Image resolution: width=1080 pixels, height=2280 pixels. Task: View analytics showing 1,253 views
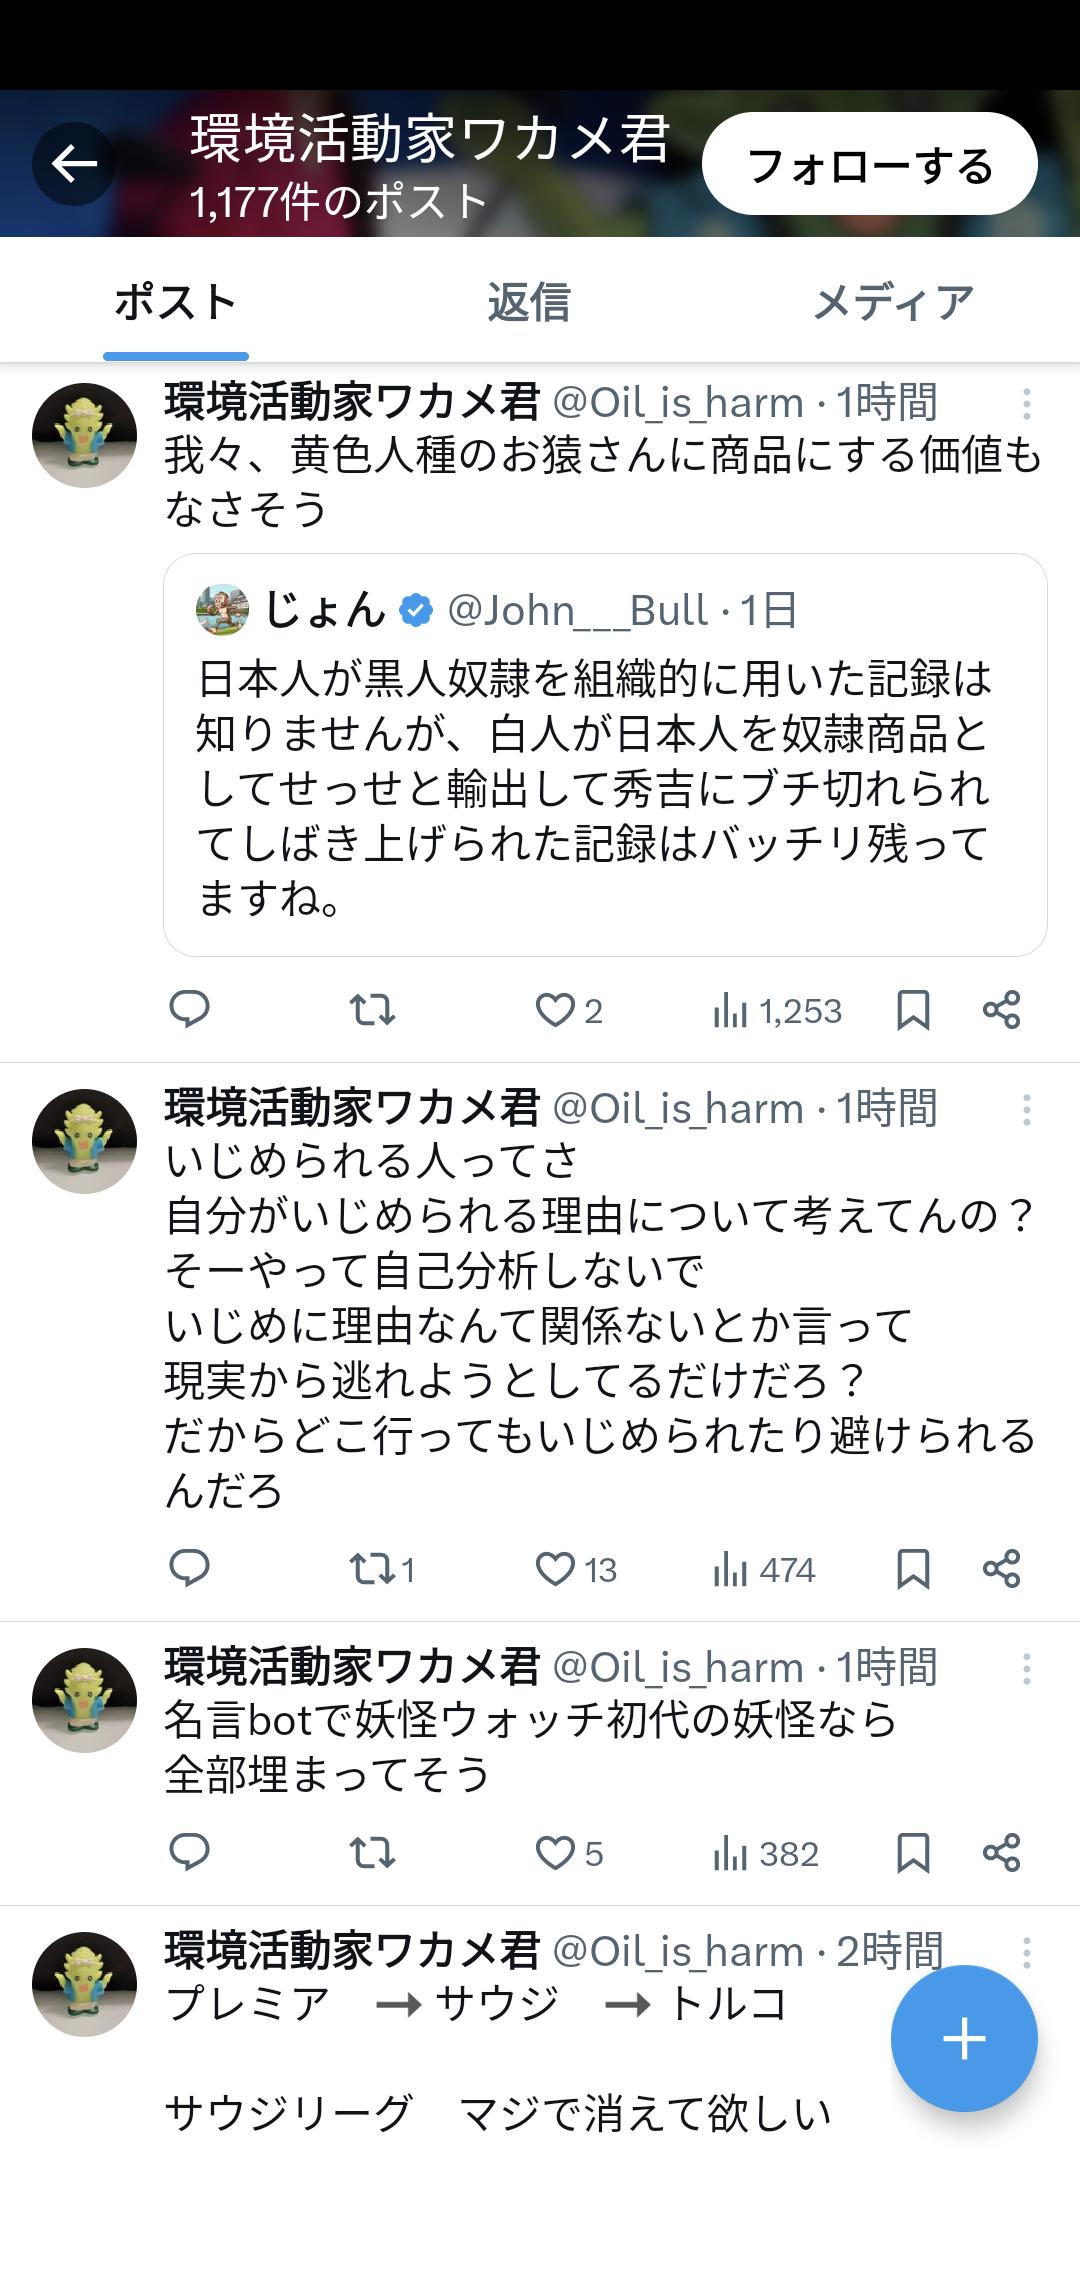point(777,1011)
